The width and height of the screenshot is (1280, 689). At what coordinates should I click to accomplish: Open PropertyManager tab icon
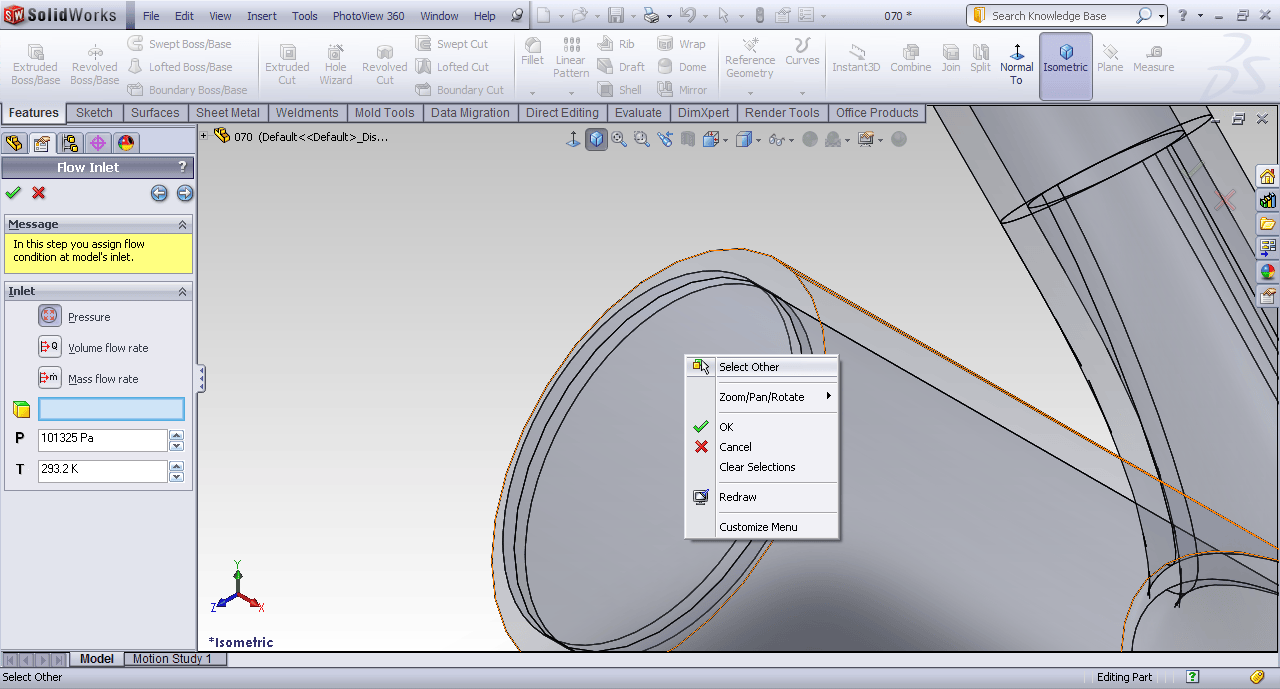click(x=42, y=143)
